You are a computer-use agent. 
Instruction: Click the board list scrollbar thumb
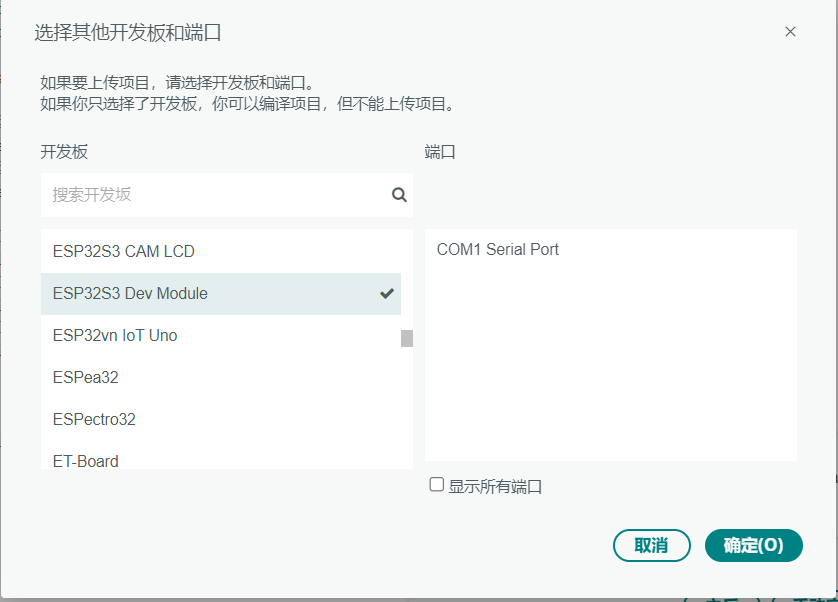407,338
